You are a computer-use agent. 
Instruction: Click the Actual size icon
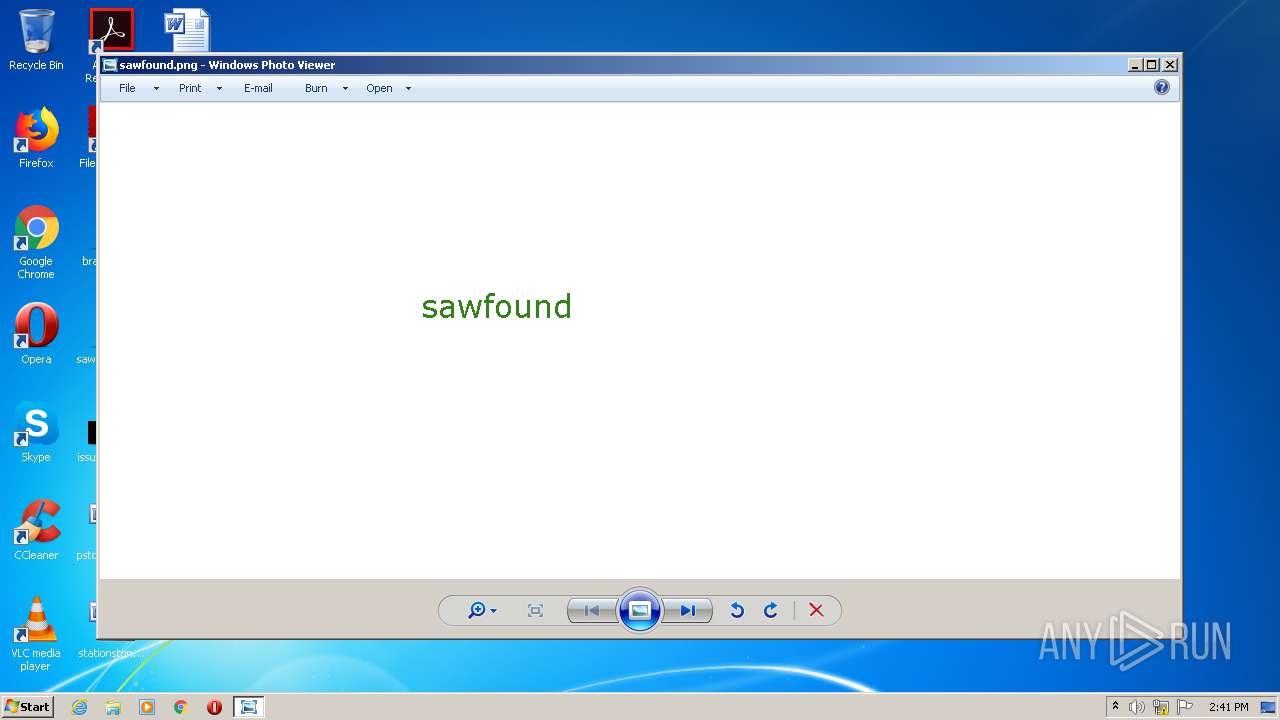[x=535, y=610]
